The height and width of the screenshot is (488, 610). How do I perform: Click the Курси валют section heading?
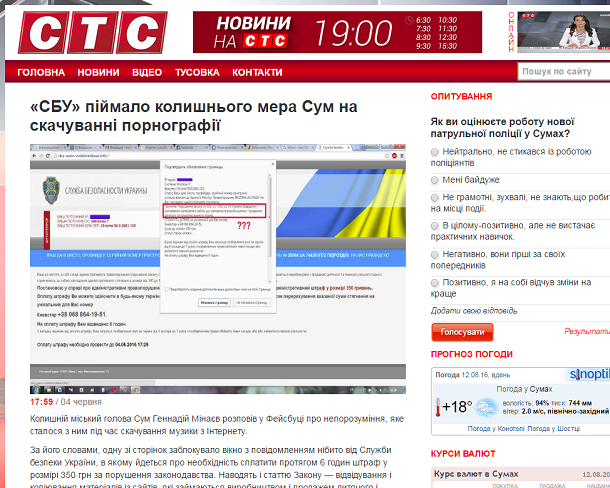coord(463,454)
